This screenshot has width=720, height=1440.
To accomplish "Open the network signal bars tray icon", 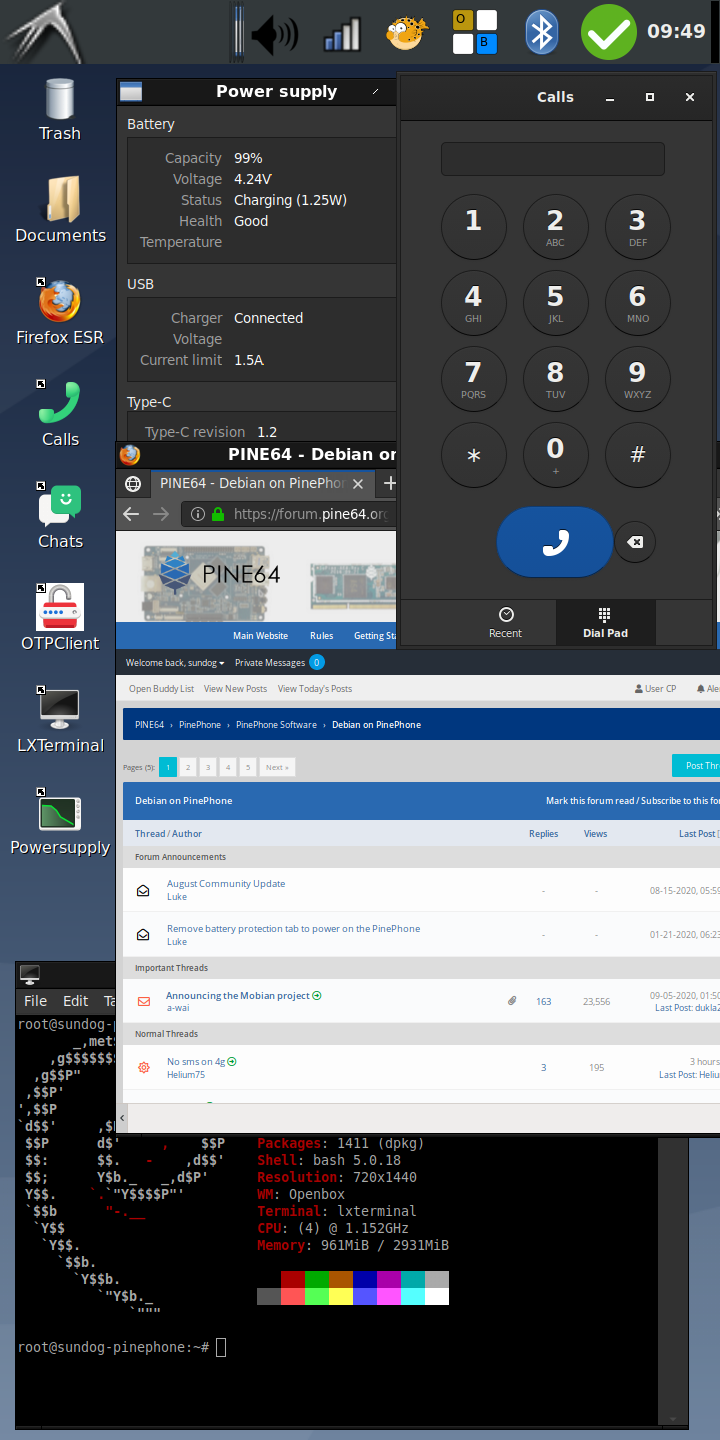I will coord(341,35).
